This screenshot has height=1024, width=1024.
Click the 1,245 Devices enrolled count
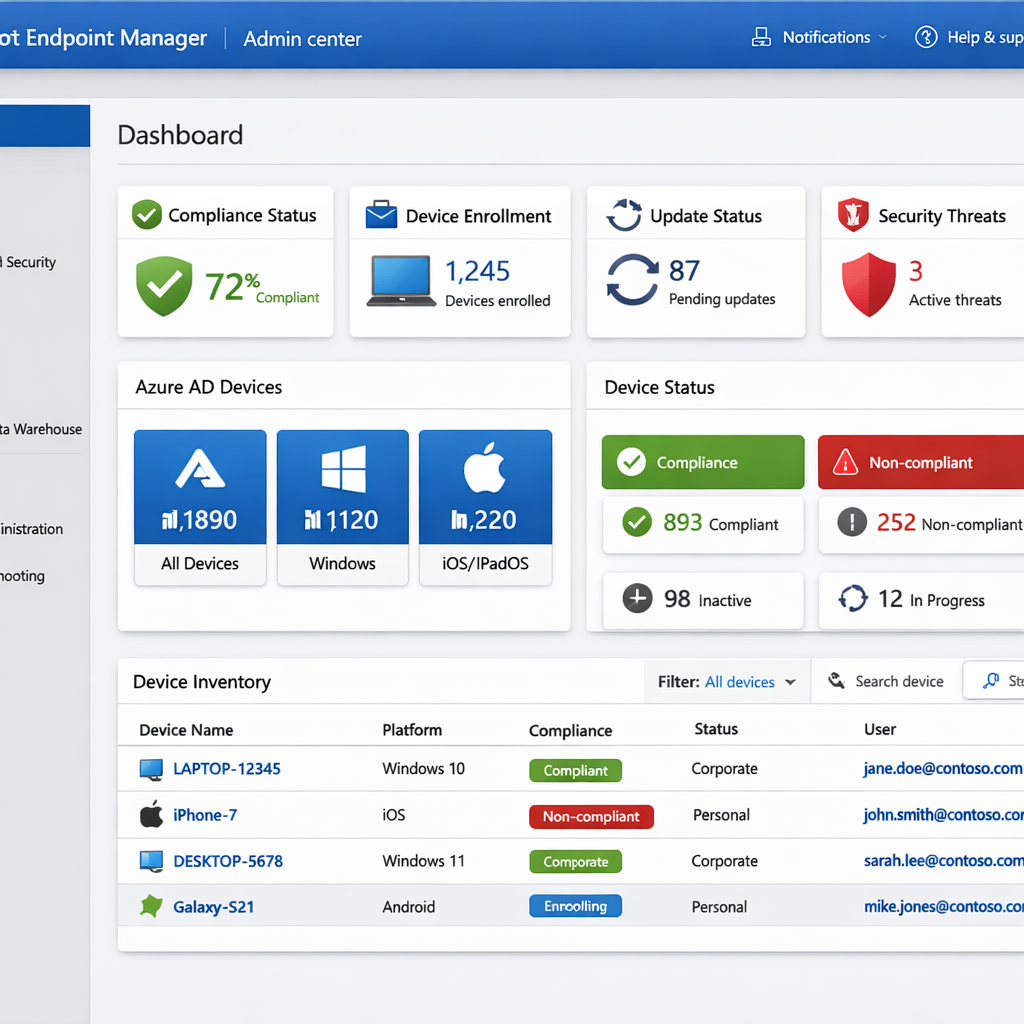tap(477, 271)
